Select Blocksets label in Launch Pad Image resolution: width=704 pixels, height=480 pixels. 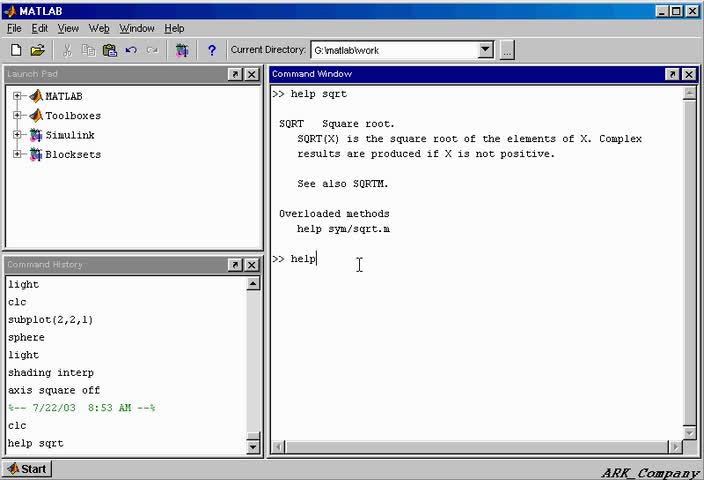point(73,155)
